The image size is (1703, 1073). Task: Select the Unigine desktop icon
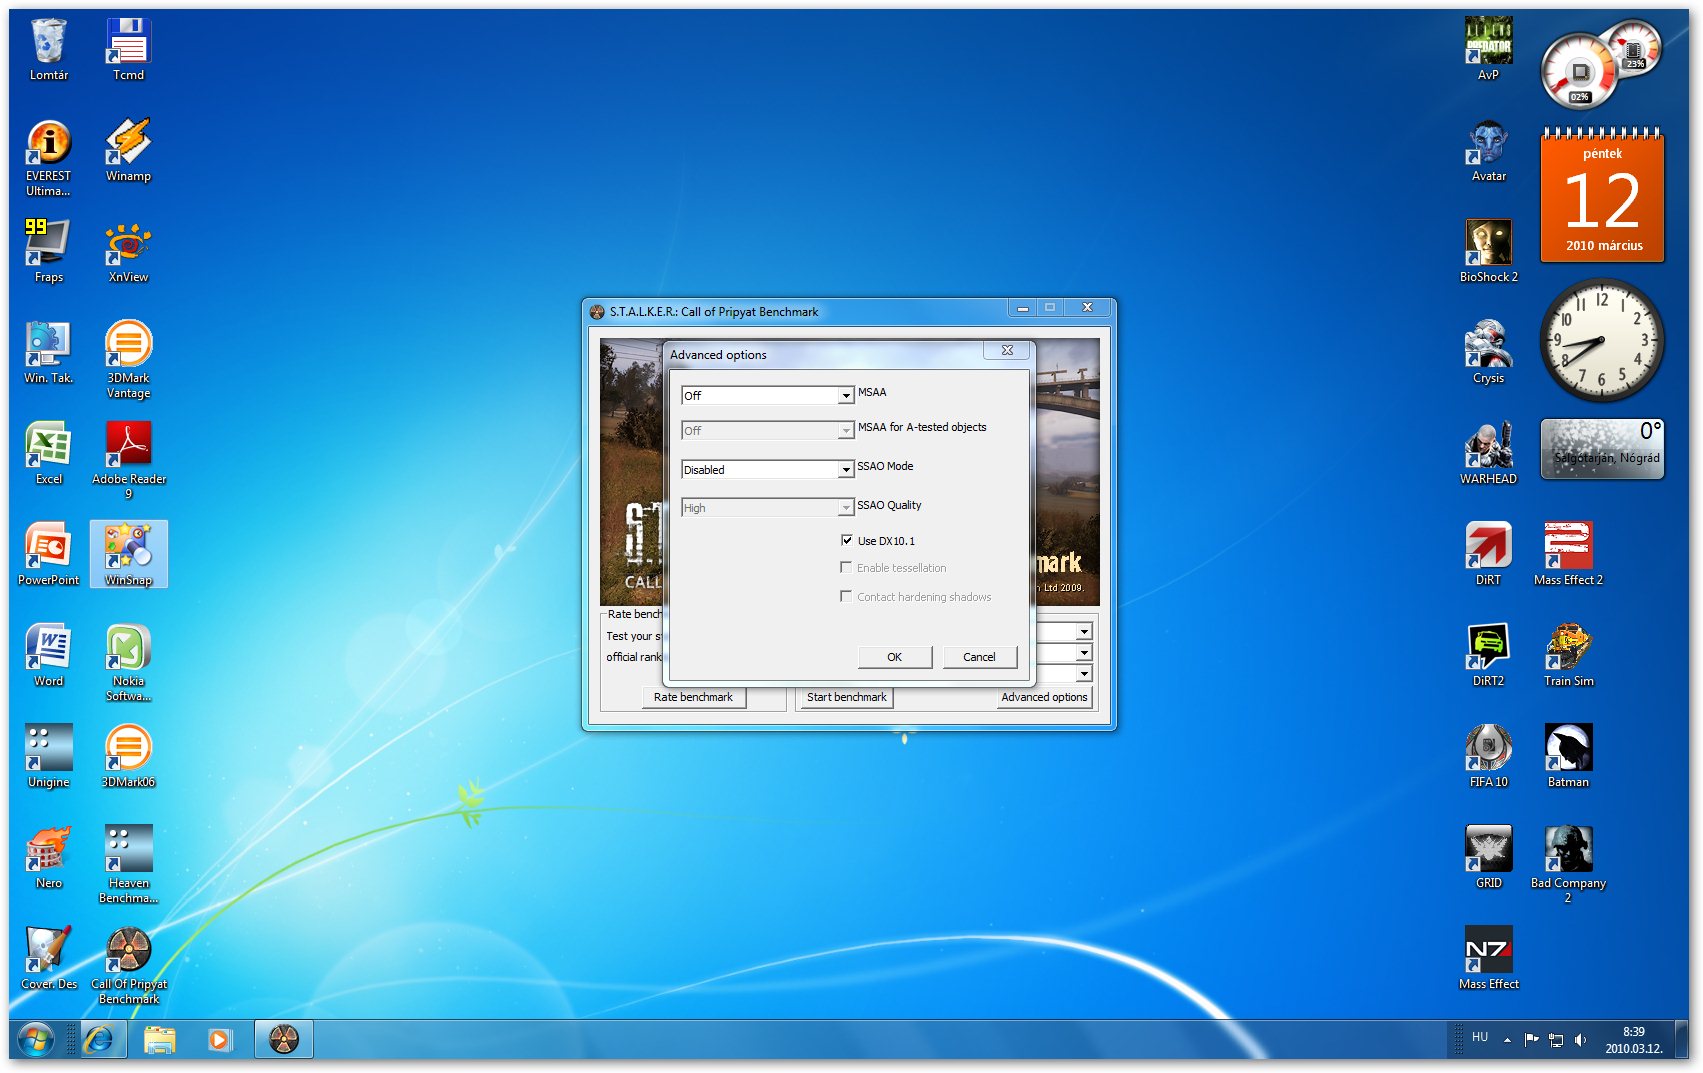pos(48,756)
